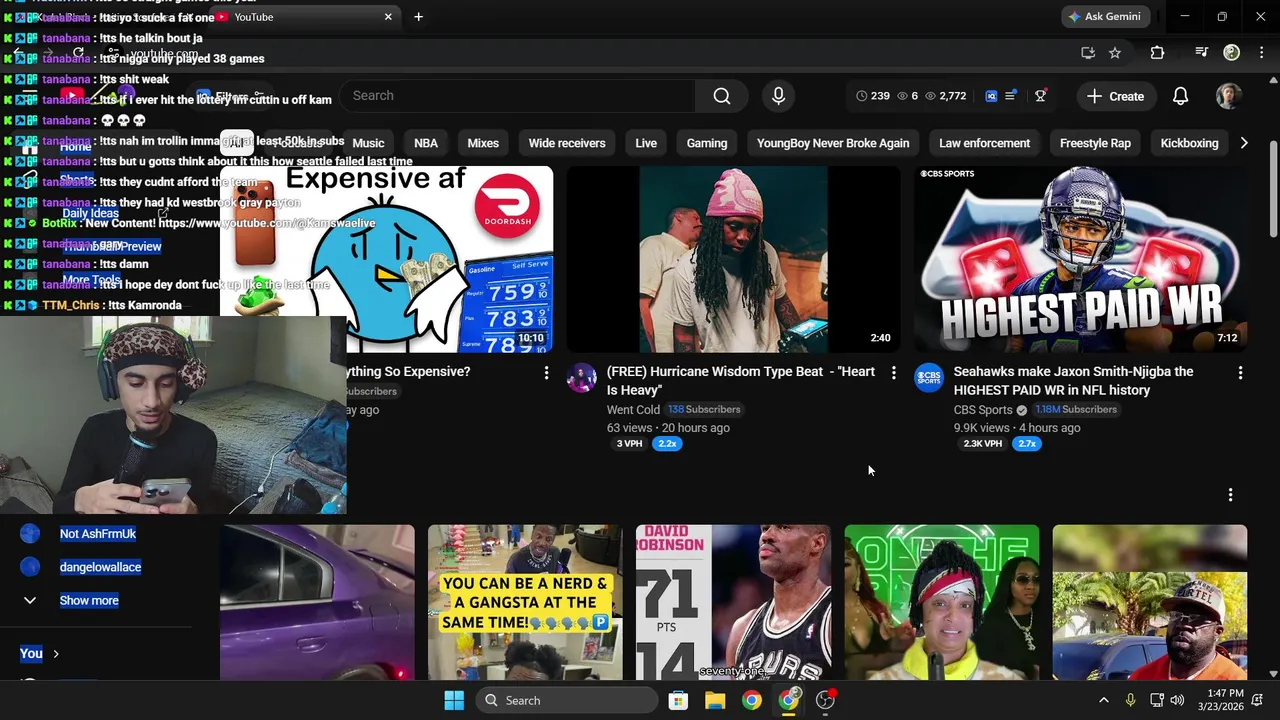Open the Went Cold channel avatar

click(x=582, y=378)
